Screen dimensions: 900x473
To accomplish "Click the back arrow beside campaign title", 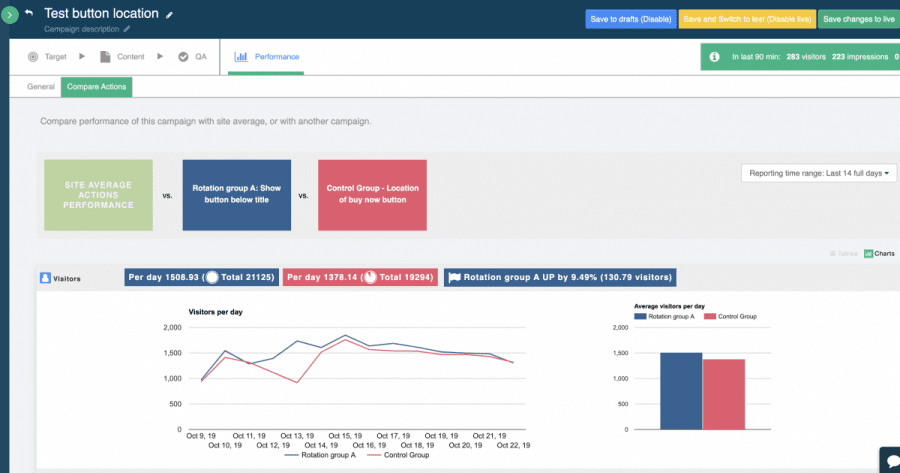I will tap(29, 13).
